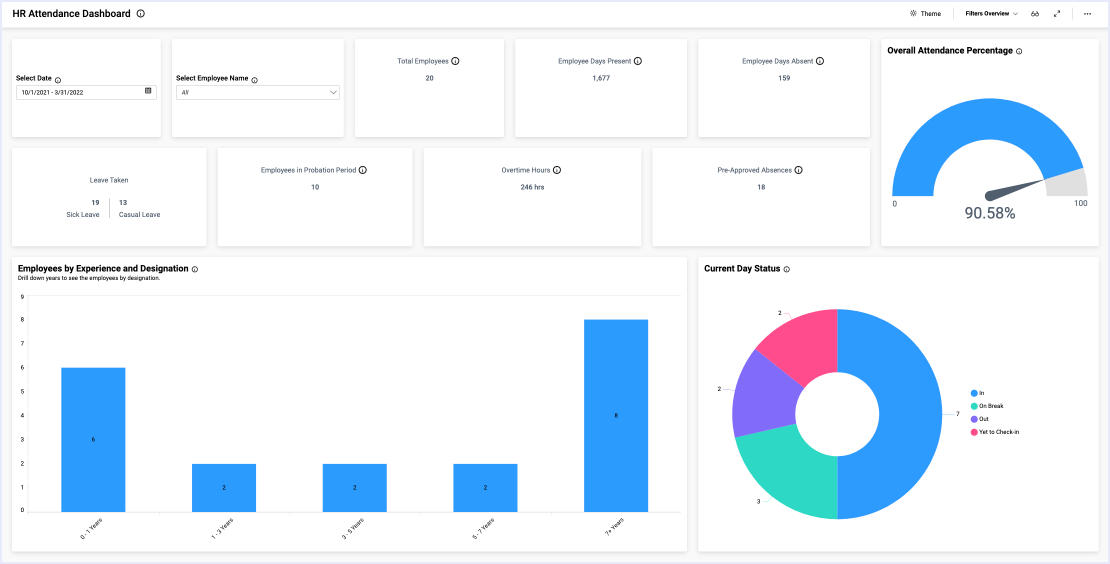The height and width of the screenshot is (564, 1110).
Task: Open the calendar picker in Select Date
Action: (x=148, y=91)
